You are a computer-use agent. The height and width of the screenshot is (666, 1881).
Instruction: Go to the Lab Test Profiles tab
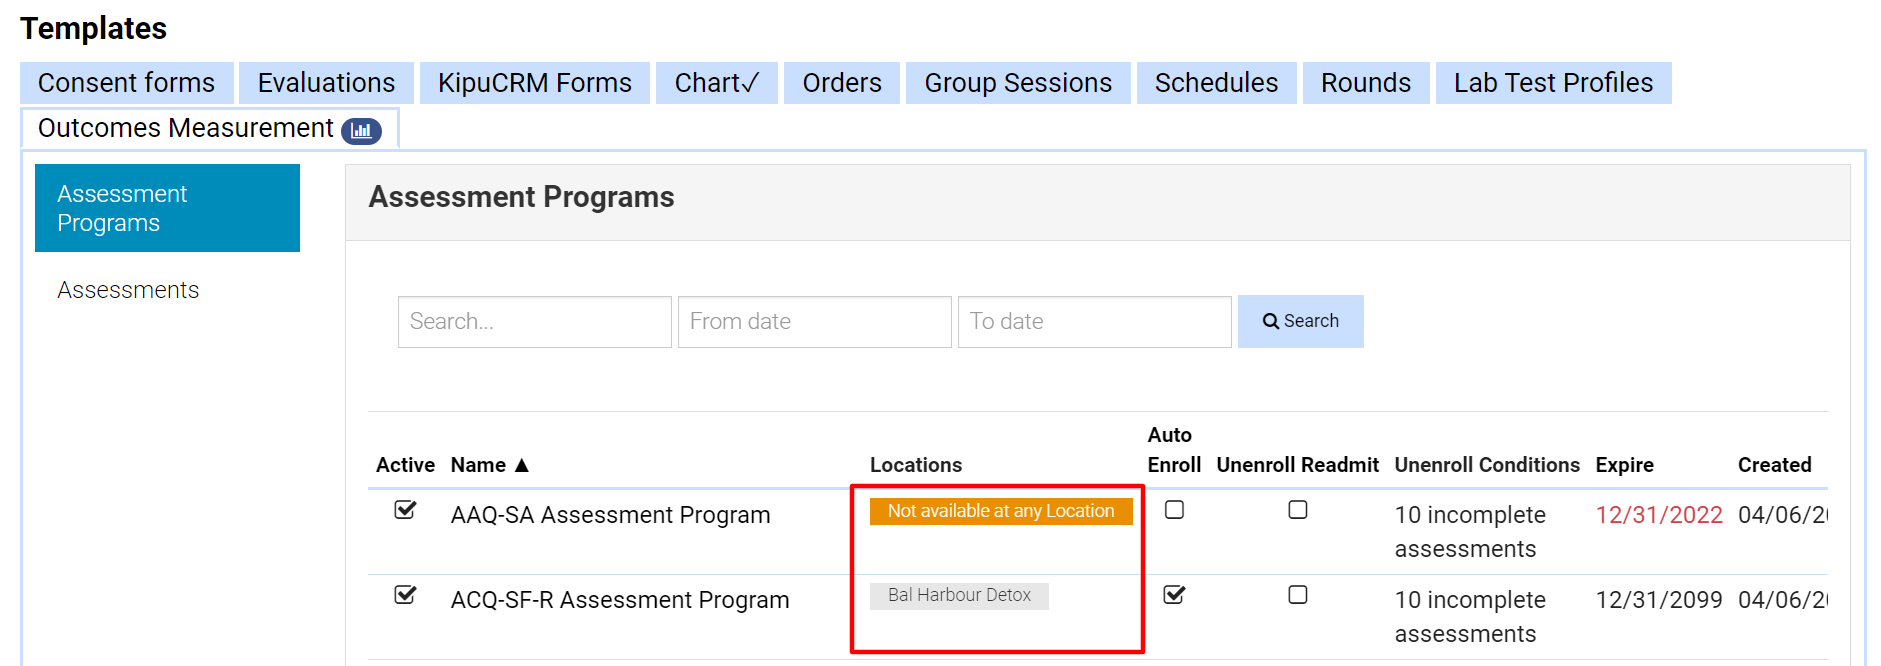click(x=1552, y=83)
